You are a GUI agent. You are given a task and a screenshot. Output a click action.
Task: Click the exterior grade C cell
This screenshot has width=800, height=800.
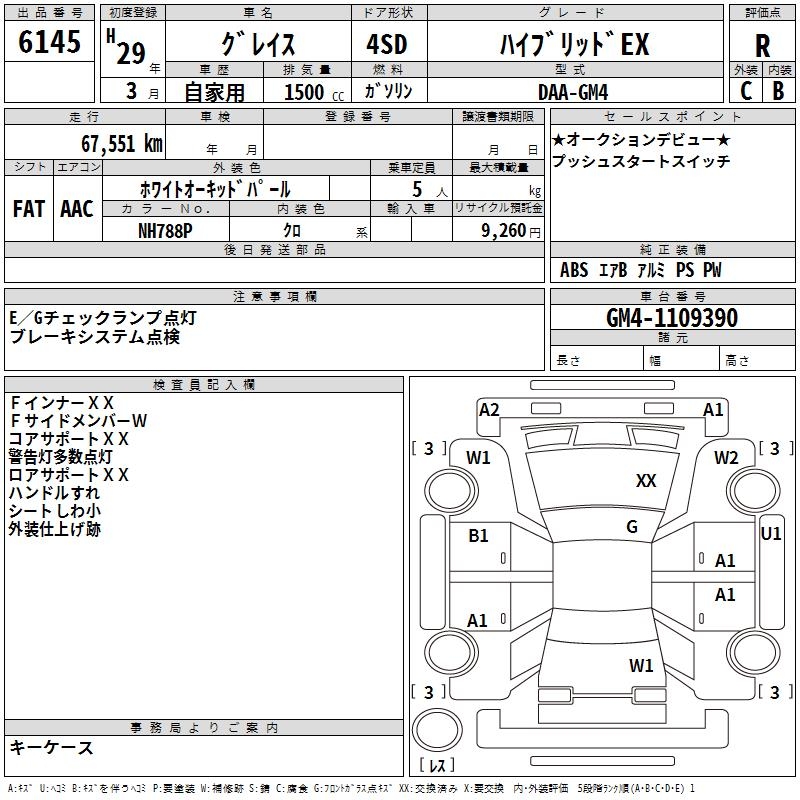(x=745, y=90)
